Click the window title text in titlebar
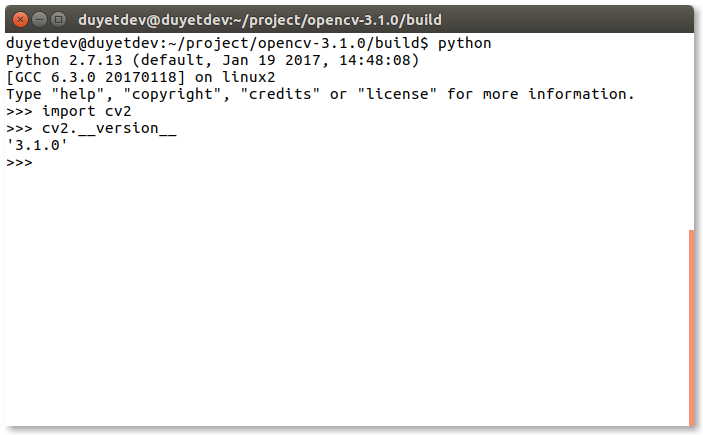Viewport: 703px width, 435px height. 260,20
